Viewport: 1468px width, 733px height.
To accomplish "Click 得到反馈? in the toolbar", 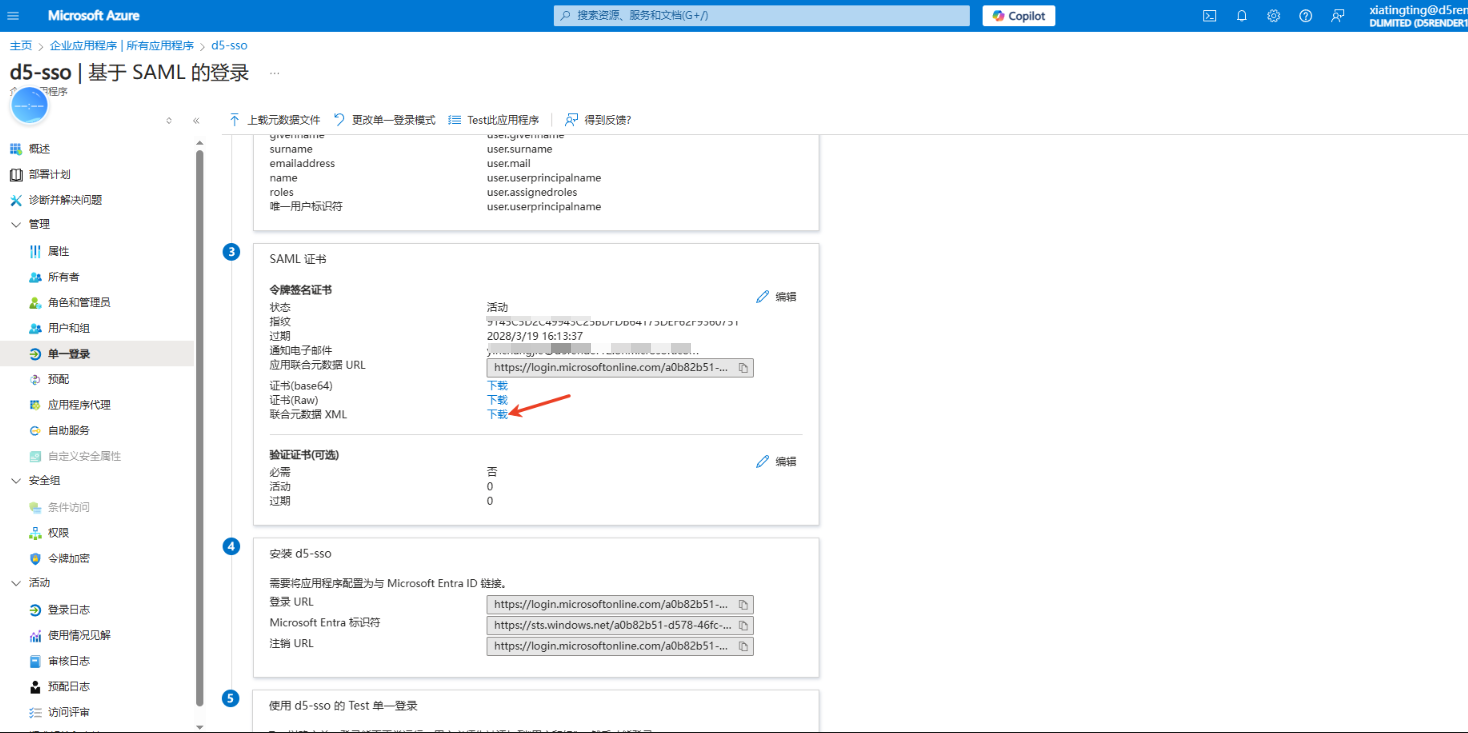I will [598, 120].
